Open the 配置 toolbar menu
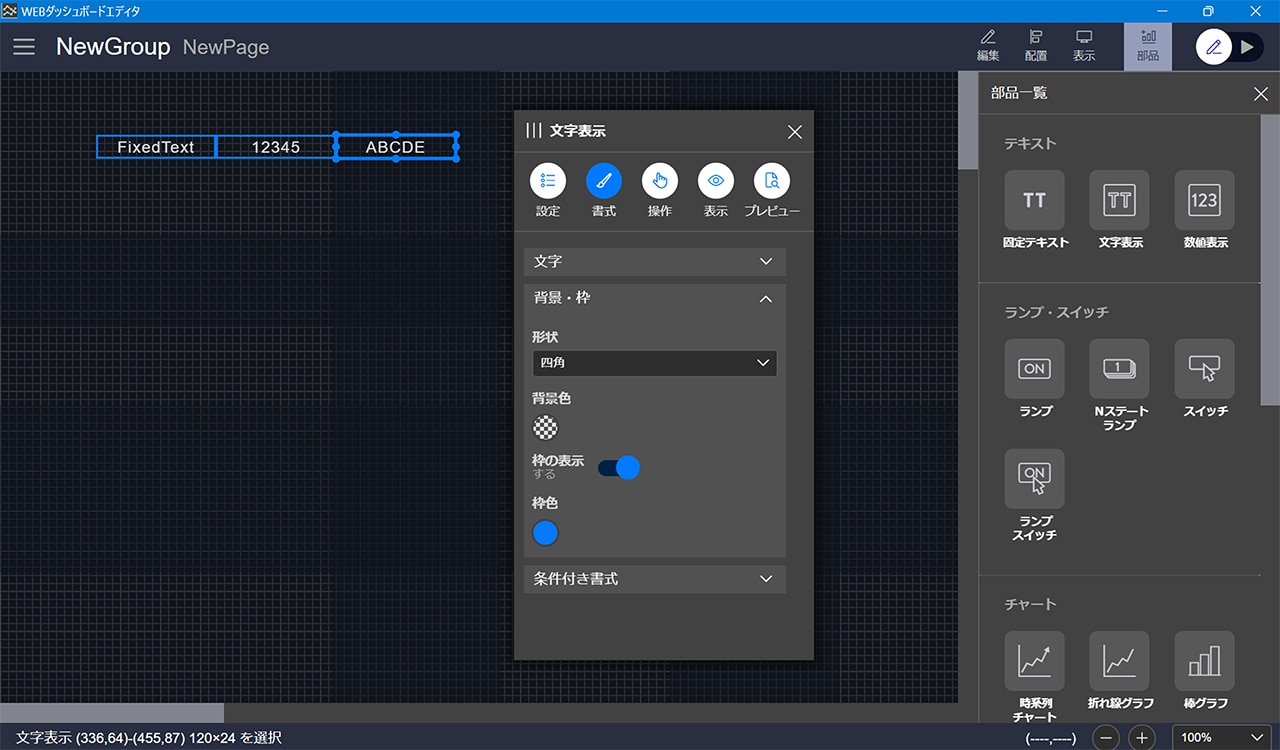Viewport: 1280px width, 750px height. point(1036,46)
